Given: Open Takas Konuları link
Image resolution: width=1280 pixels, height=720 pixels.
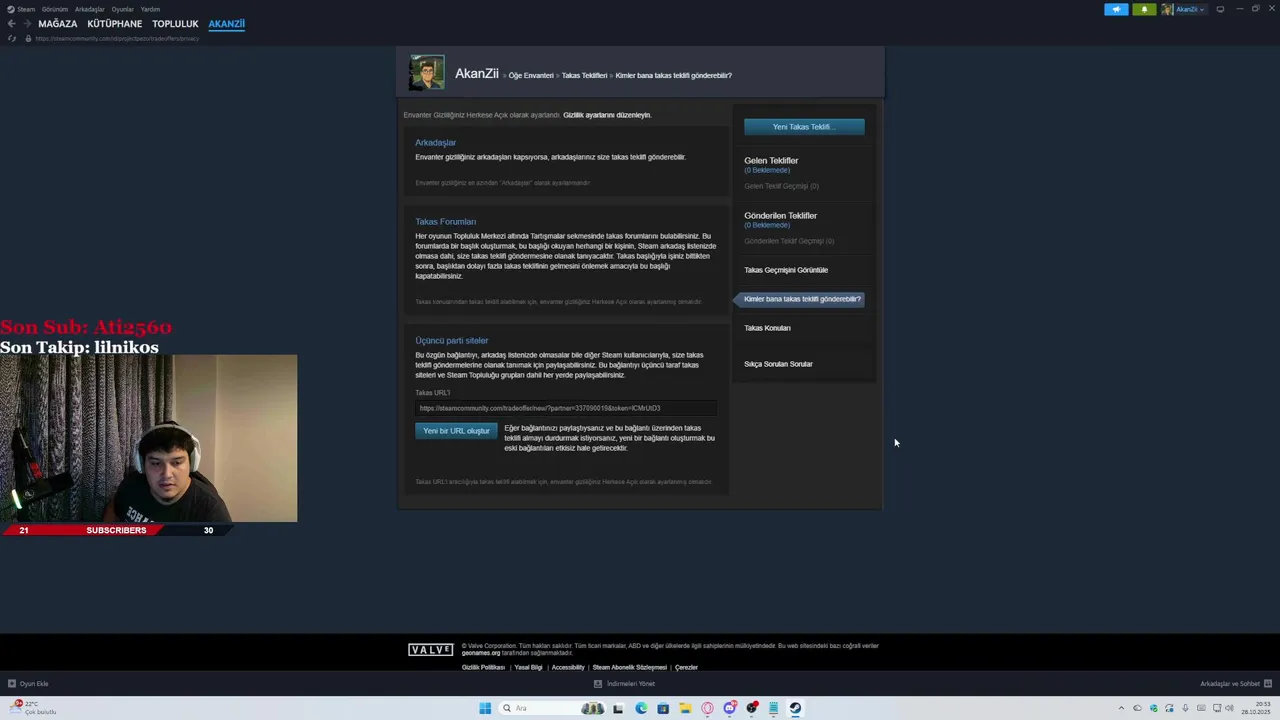Looking at the screenshot, I should tap(767, 328).
